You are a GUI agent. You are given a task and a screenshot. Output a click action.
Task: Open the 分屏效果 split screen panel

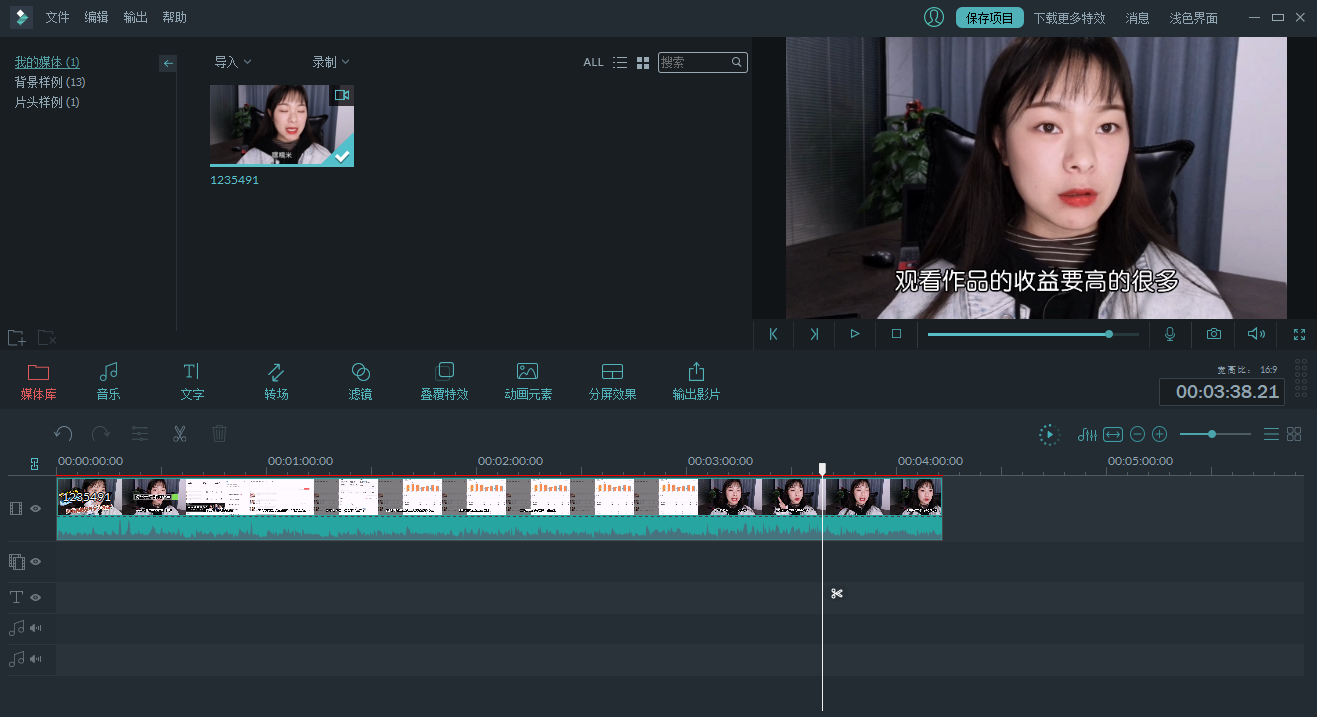(x=612, y=381)
